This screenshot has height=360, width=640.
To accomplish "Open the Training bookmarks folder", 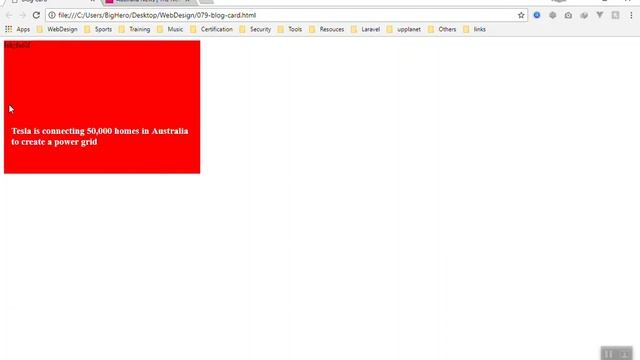I will [x=134, y=29].
